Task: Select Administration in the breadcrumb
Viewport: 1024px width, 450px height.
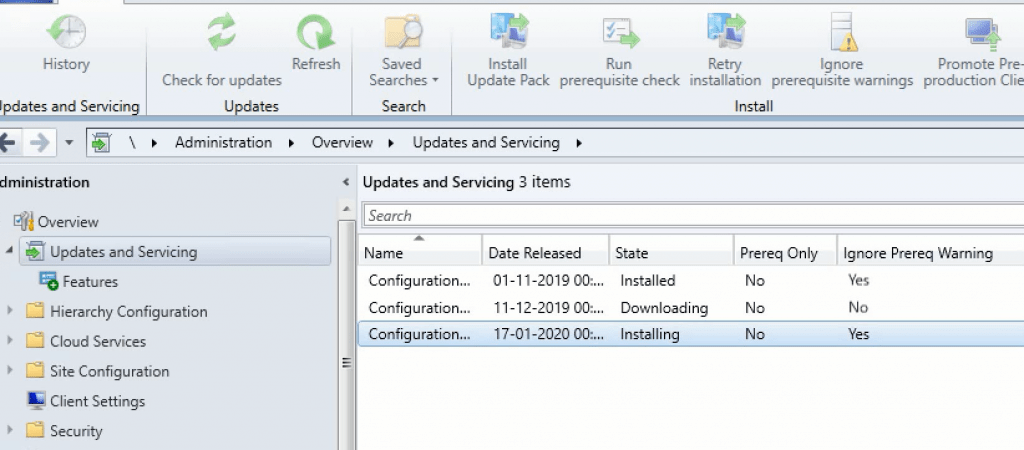Action: tap(223, 143)
